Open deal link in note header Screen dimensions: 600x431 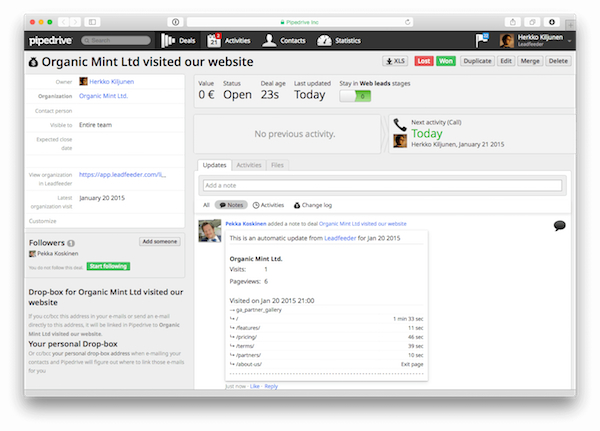363,224
